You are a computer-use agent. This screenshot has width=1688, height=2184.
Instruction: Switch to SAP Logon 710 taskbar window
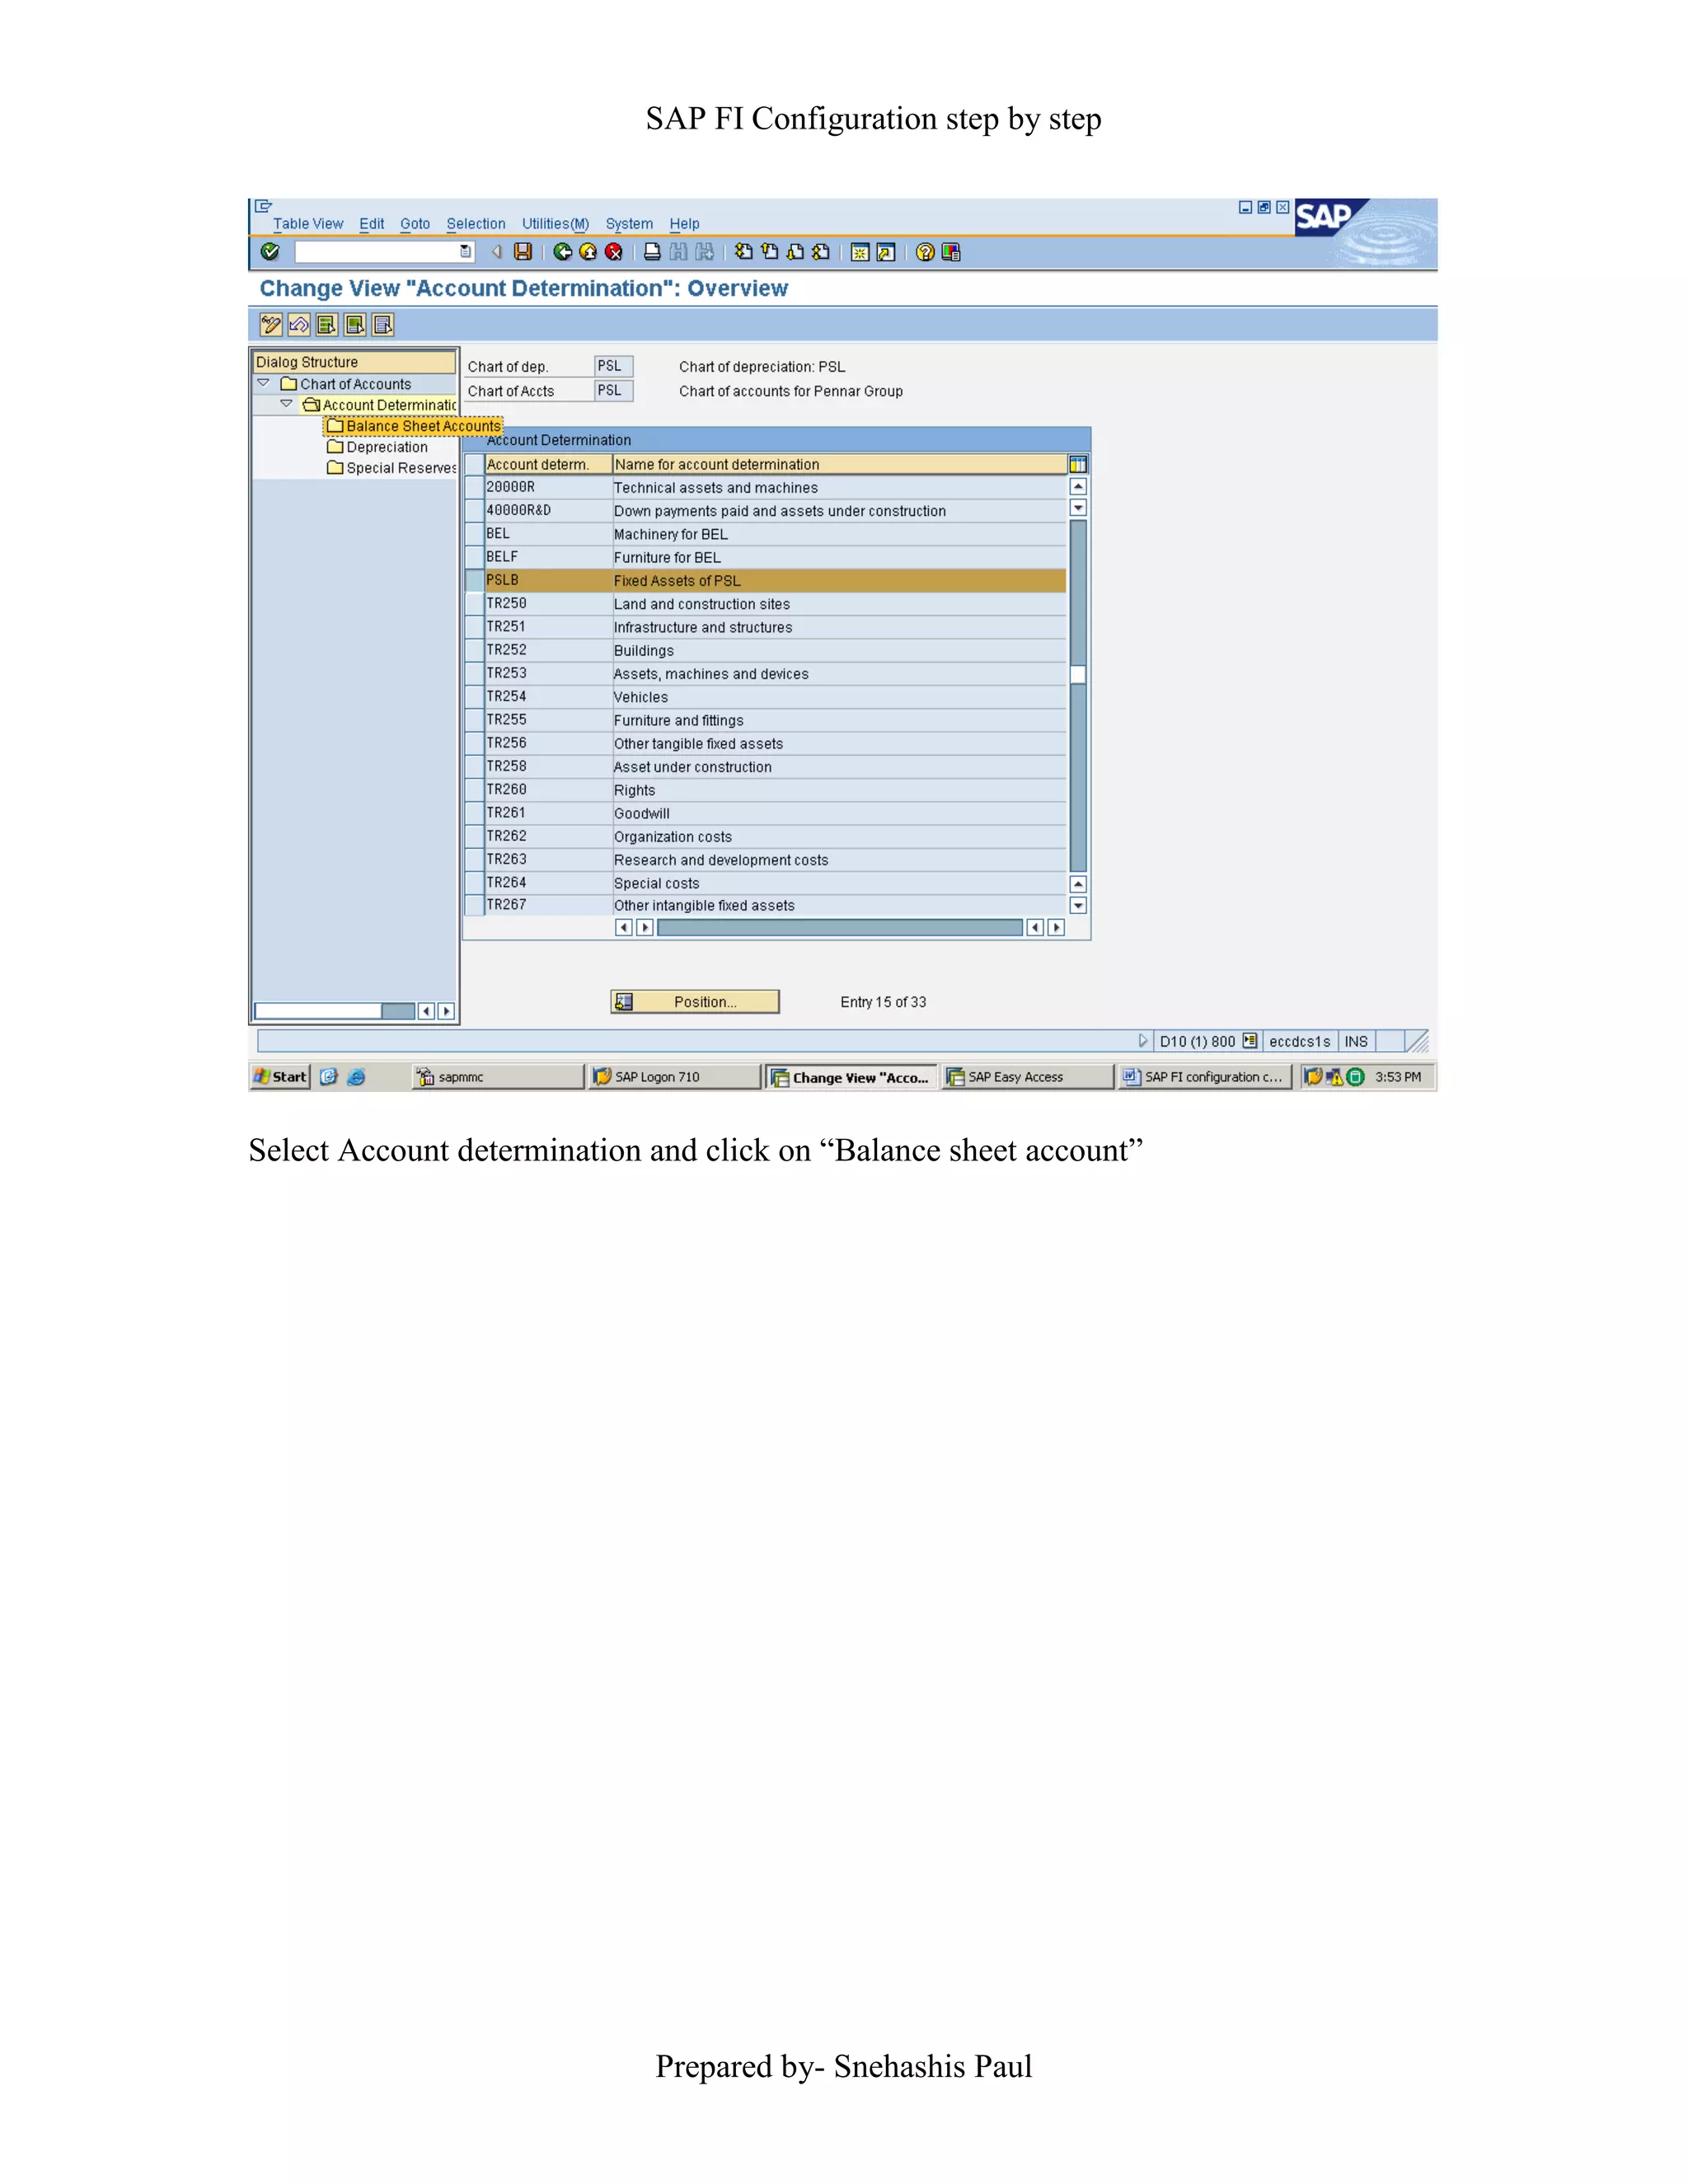click(x=674, y=1077)
